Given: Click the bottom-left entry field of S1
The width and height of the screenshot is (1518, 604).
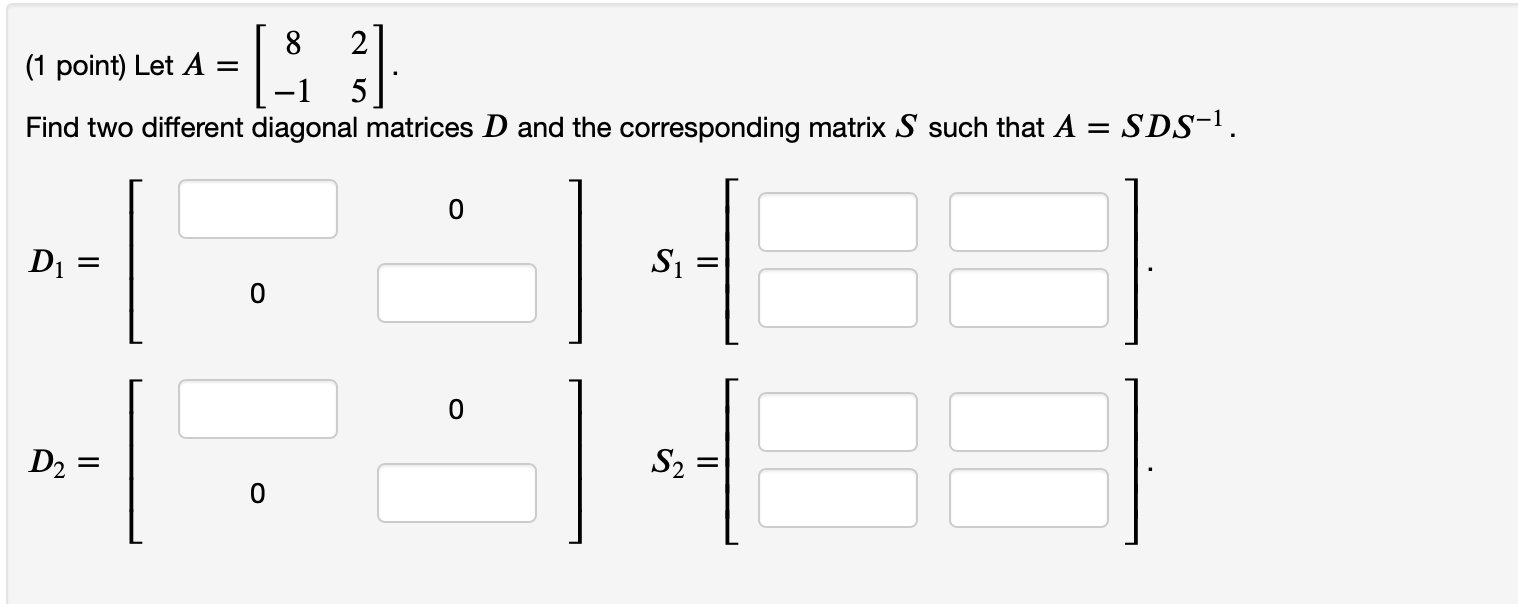Looking at the screenshot, I should point(838,297).
